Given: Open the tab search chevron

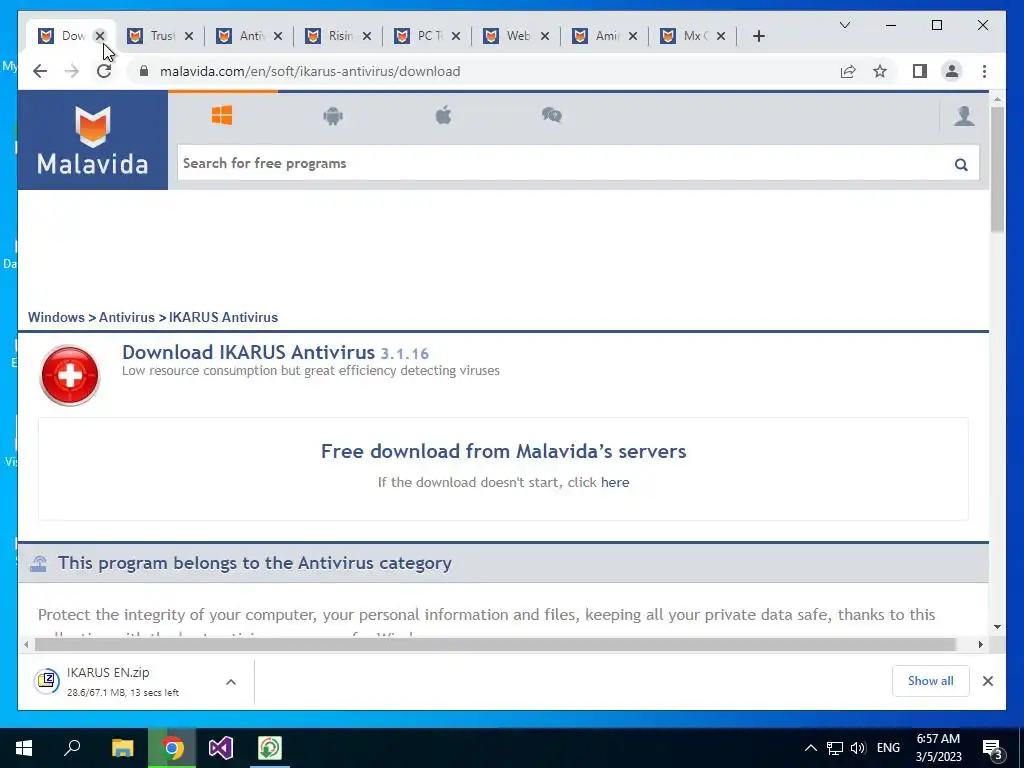Looking at the screenshot, I should [x=844, y=25].
